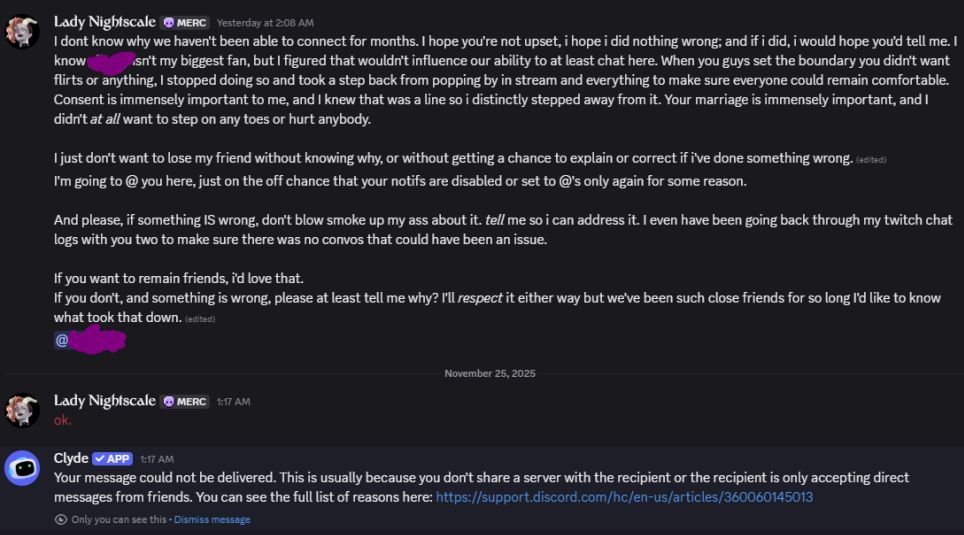Click "(edited)" after "done something wrong."
Viewport: 964px width, 535px height.
871,160
